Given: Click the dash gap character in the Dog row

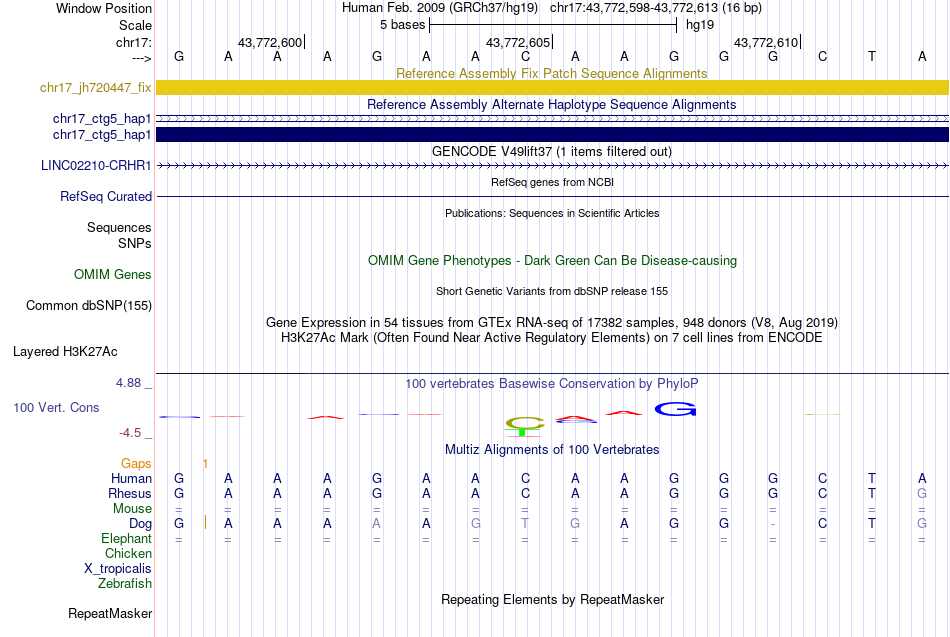Looking at the screenshot, I should tap(773, 524).
